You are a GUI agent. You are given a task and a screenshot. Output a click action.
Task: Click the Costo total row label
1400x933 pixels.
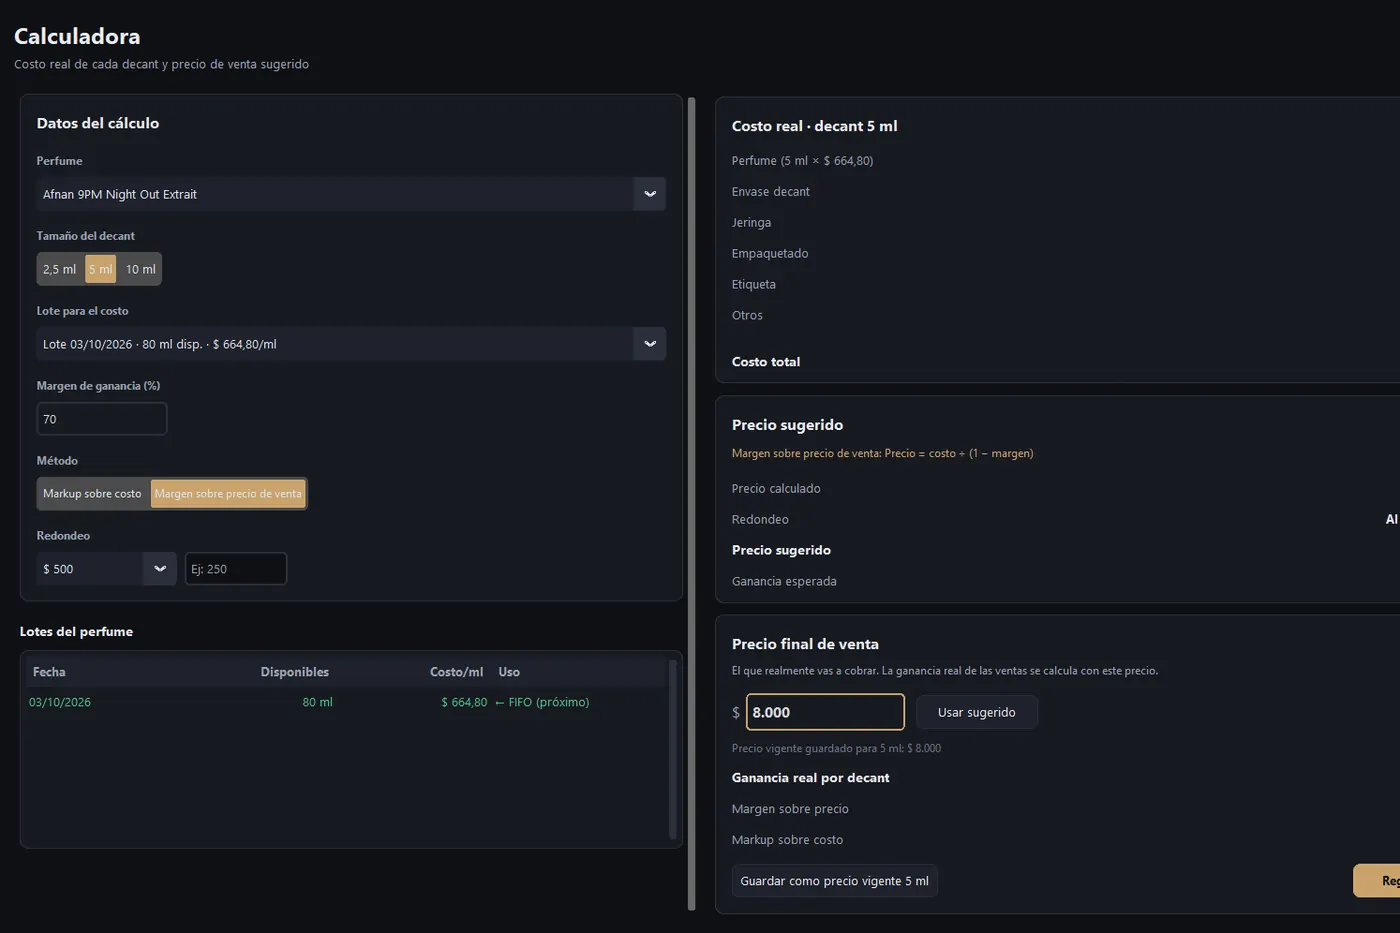tap(766, 362)
